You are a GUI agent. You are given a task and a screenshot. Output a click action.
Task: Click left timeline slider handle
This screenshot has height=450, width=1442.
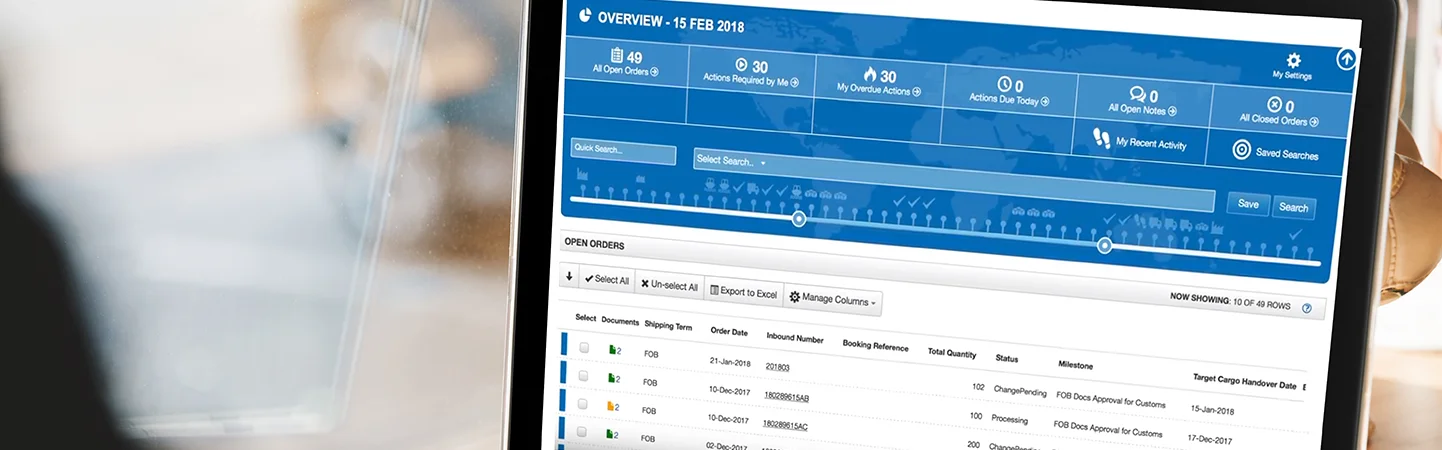pos(798,218)
